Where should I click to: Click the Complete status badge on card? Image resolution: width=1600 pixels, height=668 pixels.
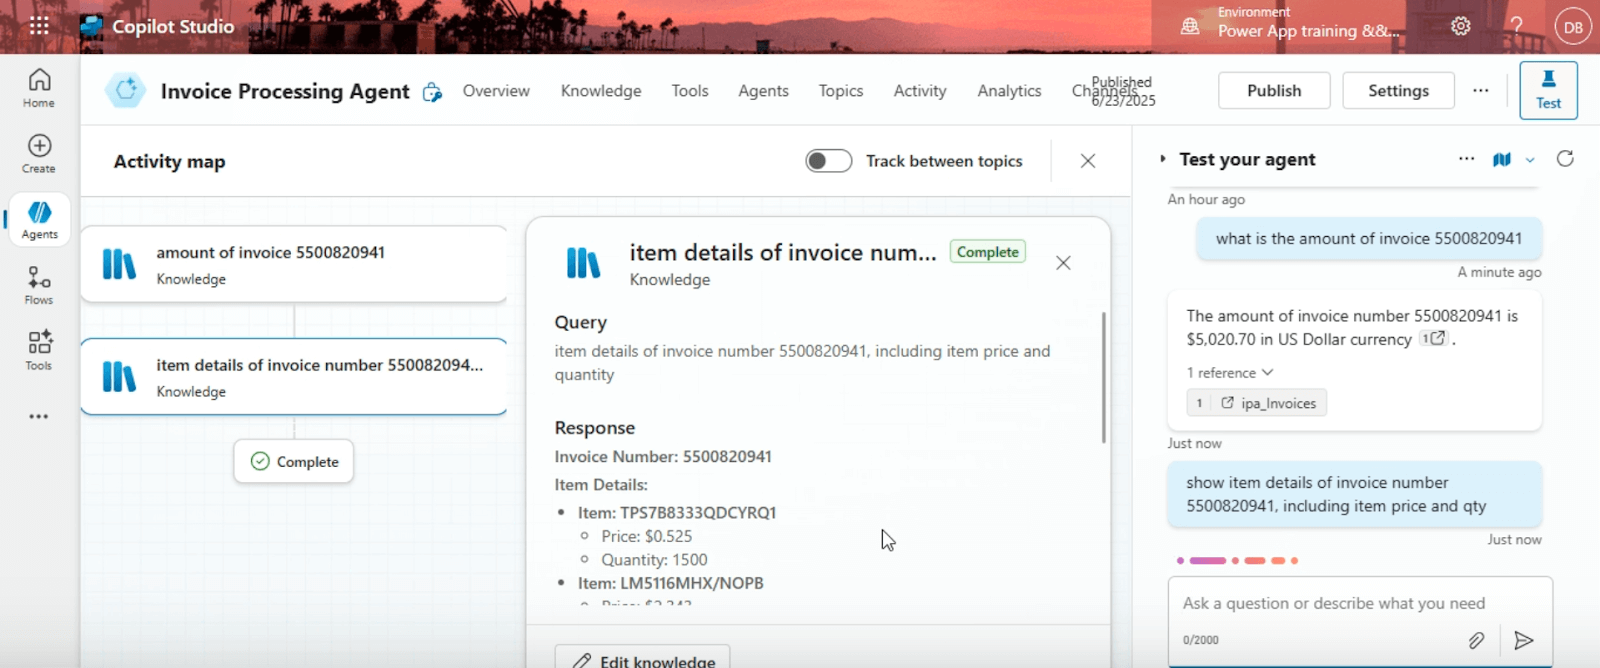tap(987, 252)
